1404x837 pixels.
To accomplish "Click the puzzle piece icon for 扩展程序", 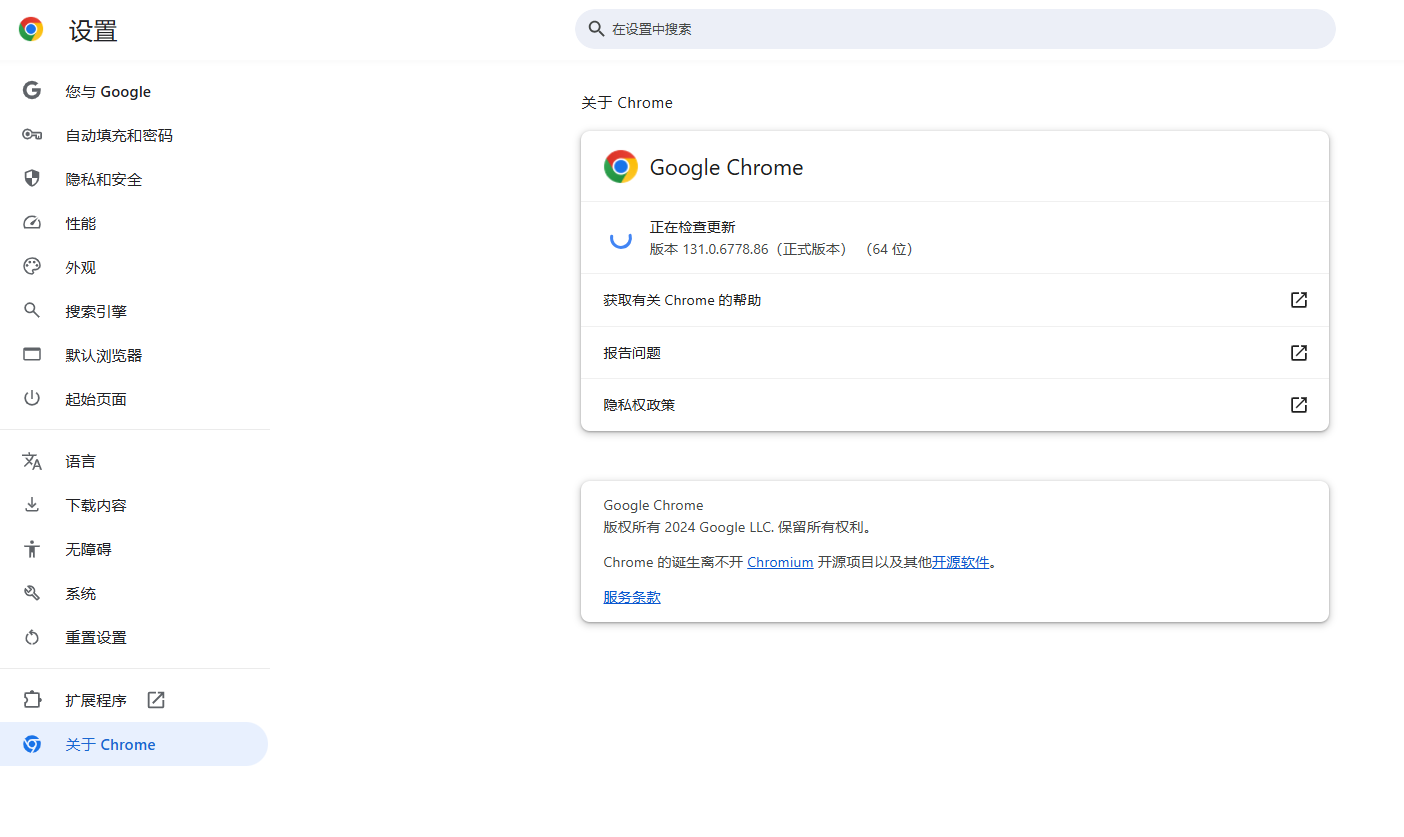I will click(x=32, y=700).
